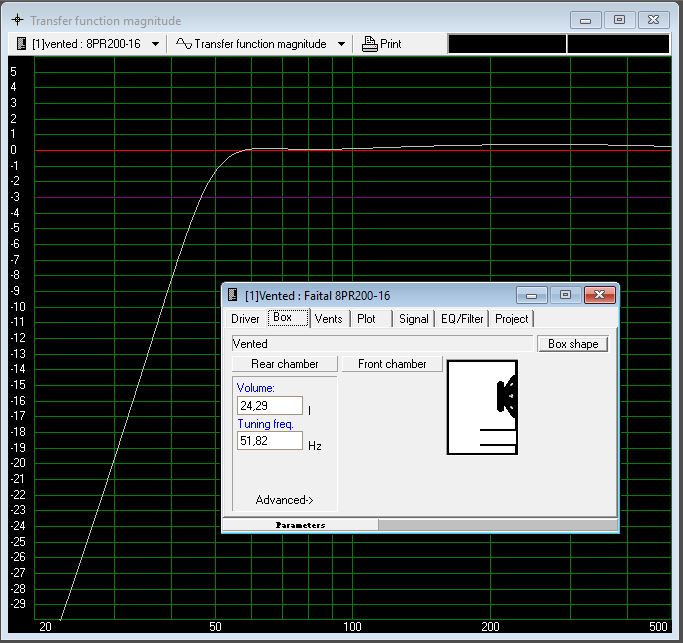Go to the EQ/Filter tab
The image size is (683, 643).
[x=462, y=319]
